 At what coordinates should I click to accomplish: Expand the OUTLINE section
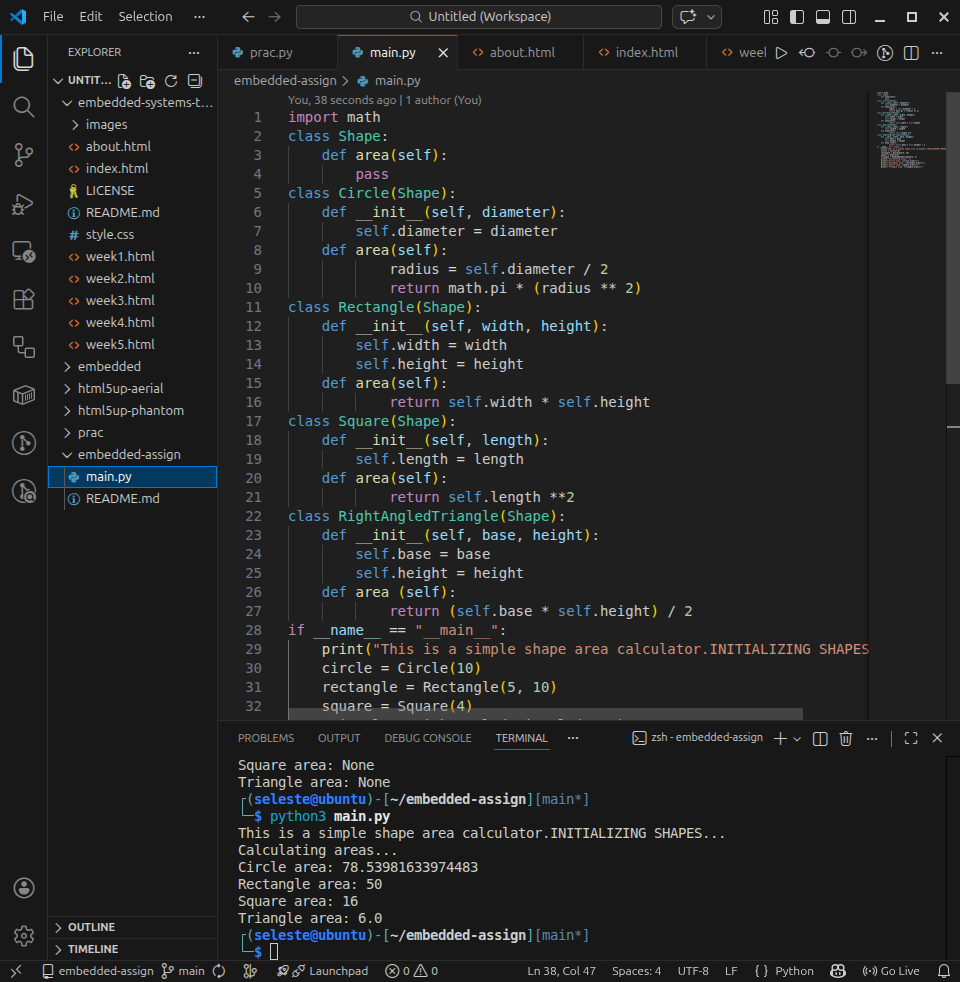click(92, 927)
